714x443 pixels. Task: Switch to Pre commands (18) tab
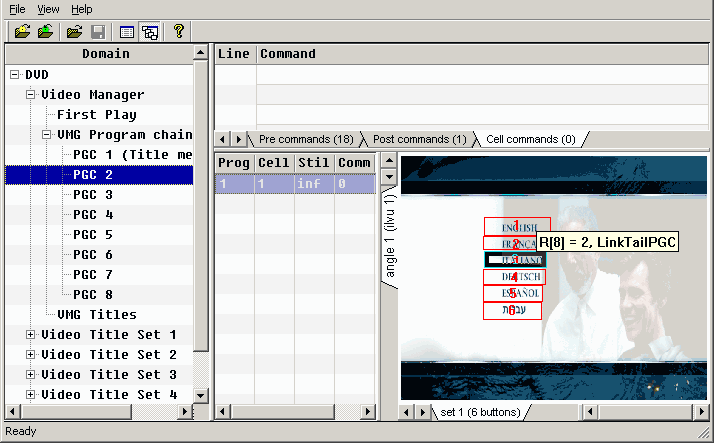click(x=305, y=139)
